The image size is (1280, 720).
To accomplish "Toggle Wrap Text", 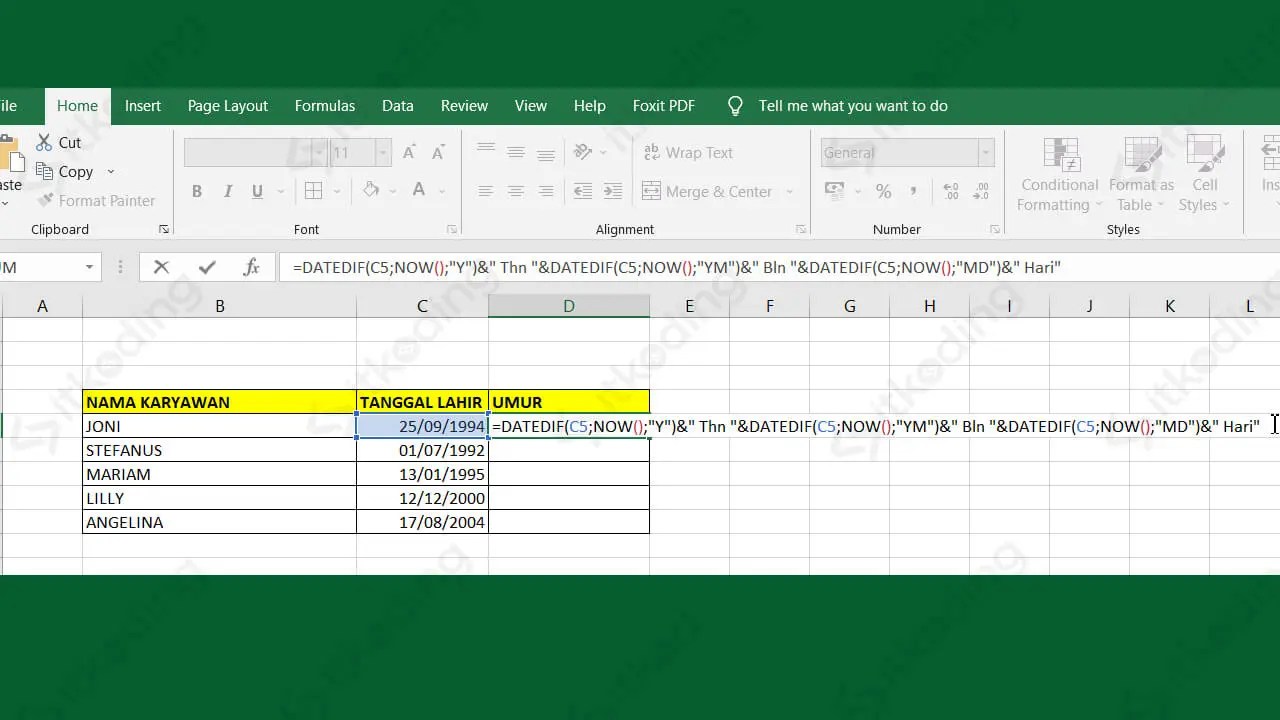I will [x=688, y=152].
